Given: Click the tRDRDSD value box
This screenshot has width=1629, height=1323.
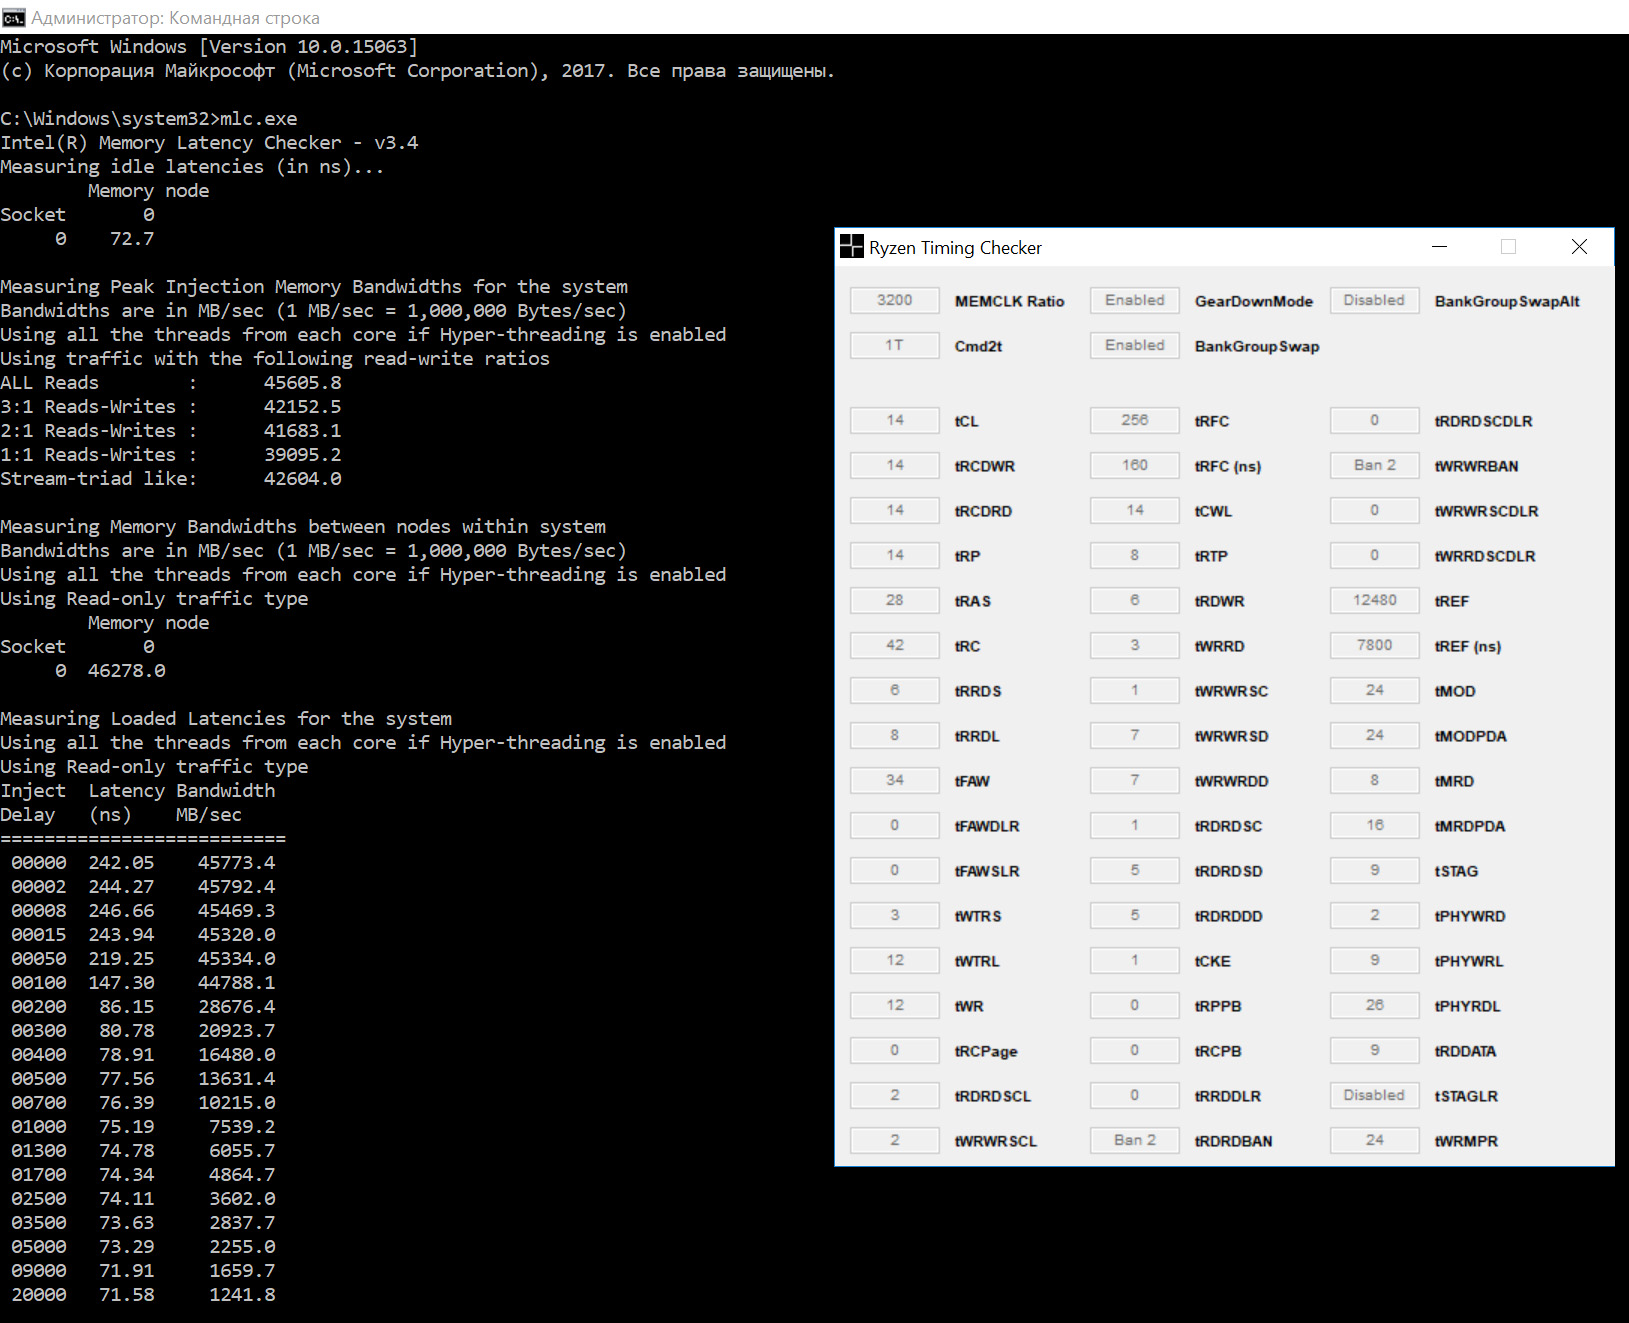Looking at the screenshot, I should click(x=1134, y=870).
